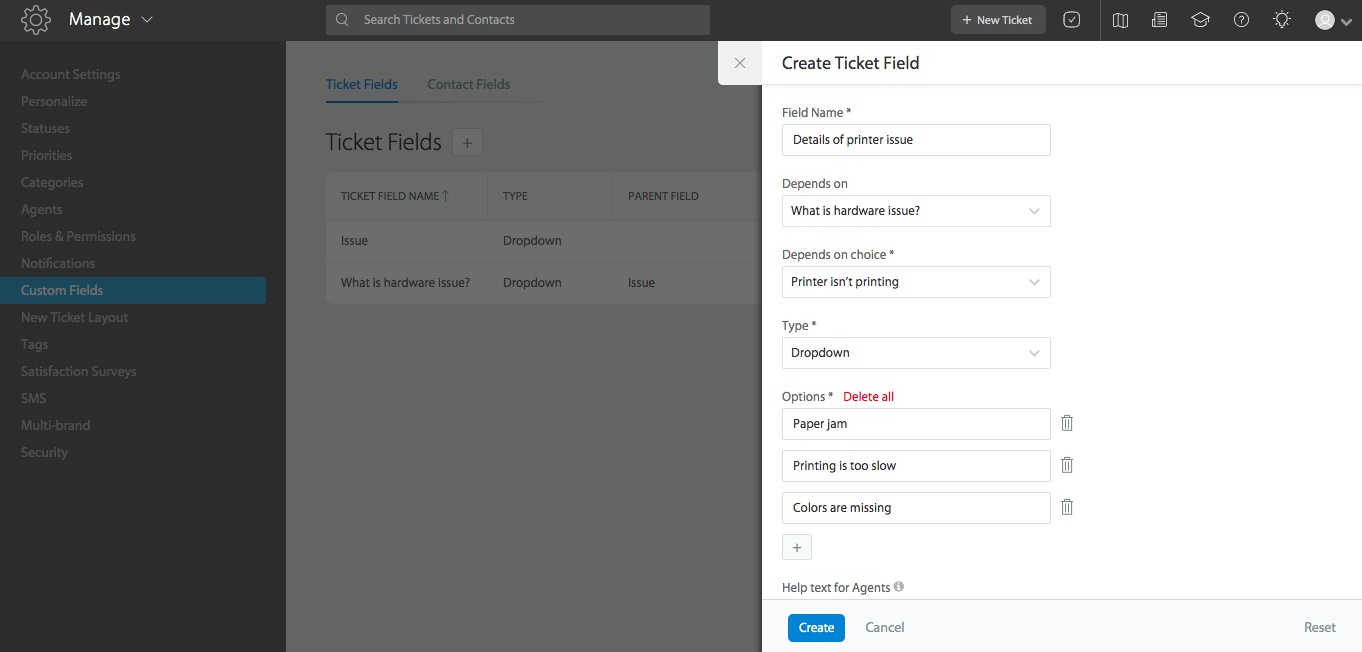Image resolution: width=1362 pixels, height=652 pixels.
Task: Delete the Colors are missing option via trash icon
Action: pos(1066,507)
